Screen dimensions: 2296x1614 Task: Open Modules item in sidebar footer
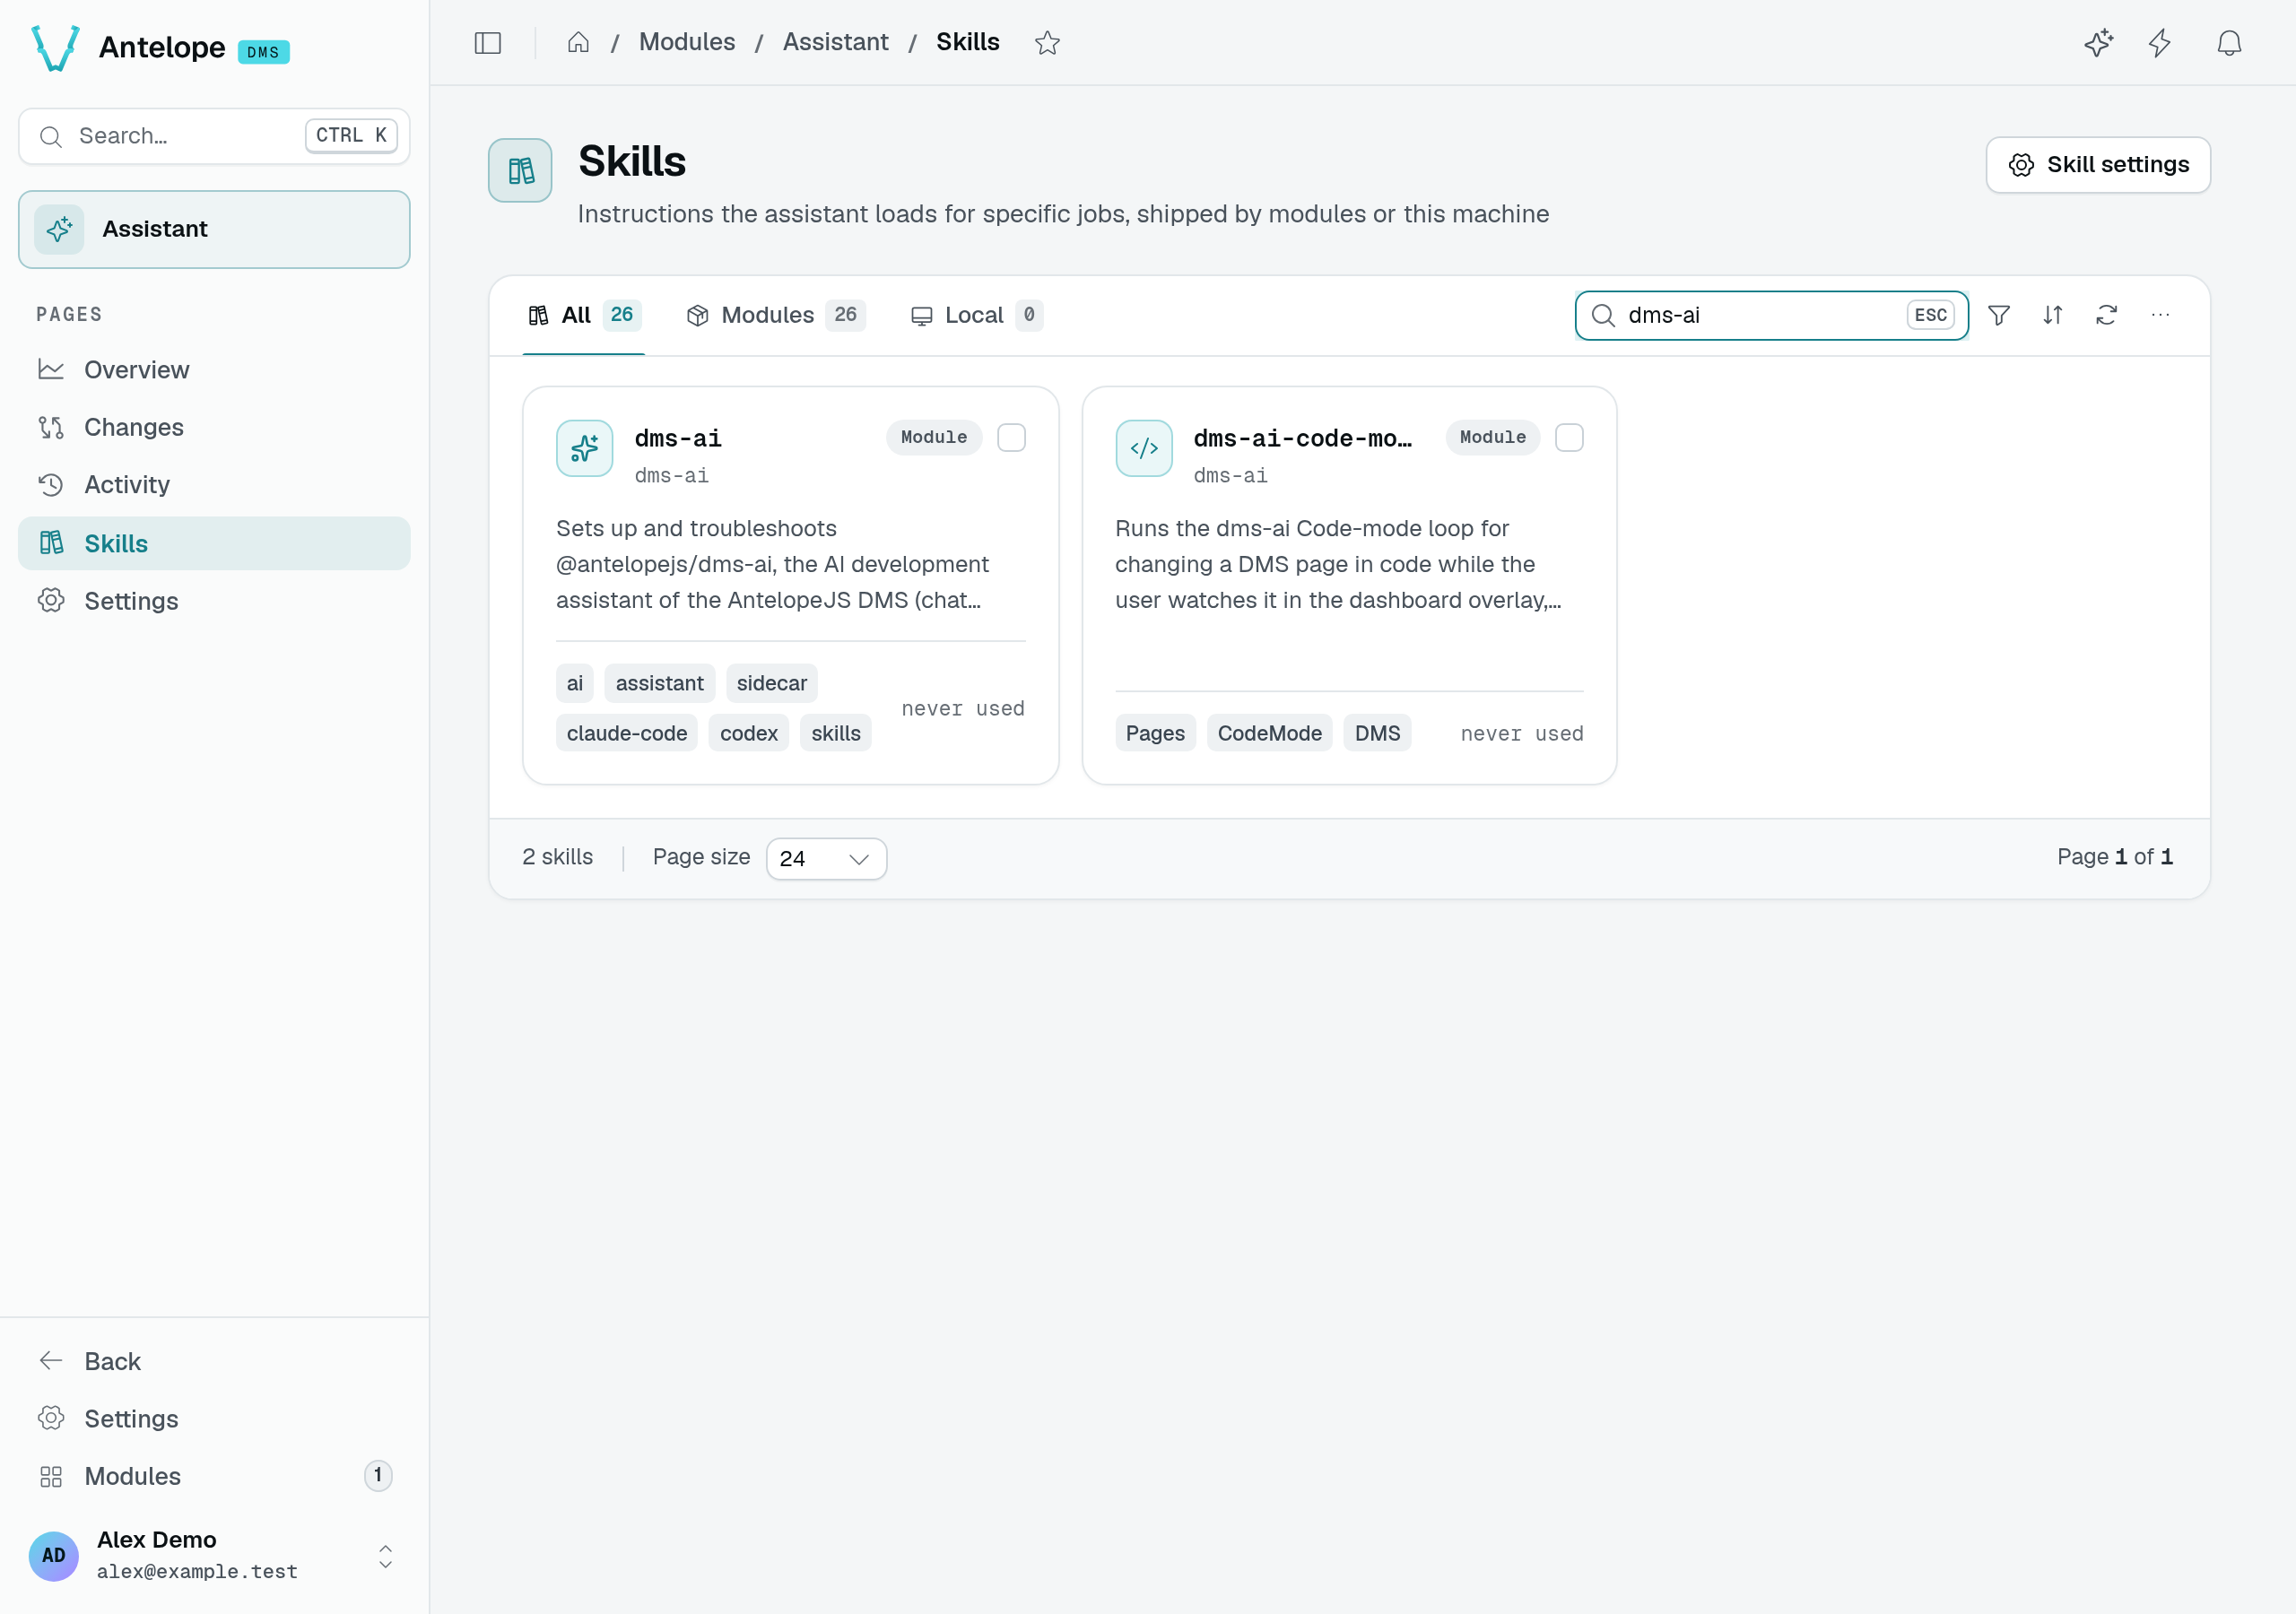coord(214,1476)
